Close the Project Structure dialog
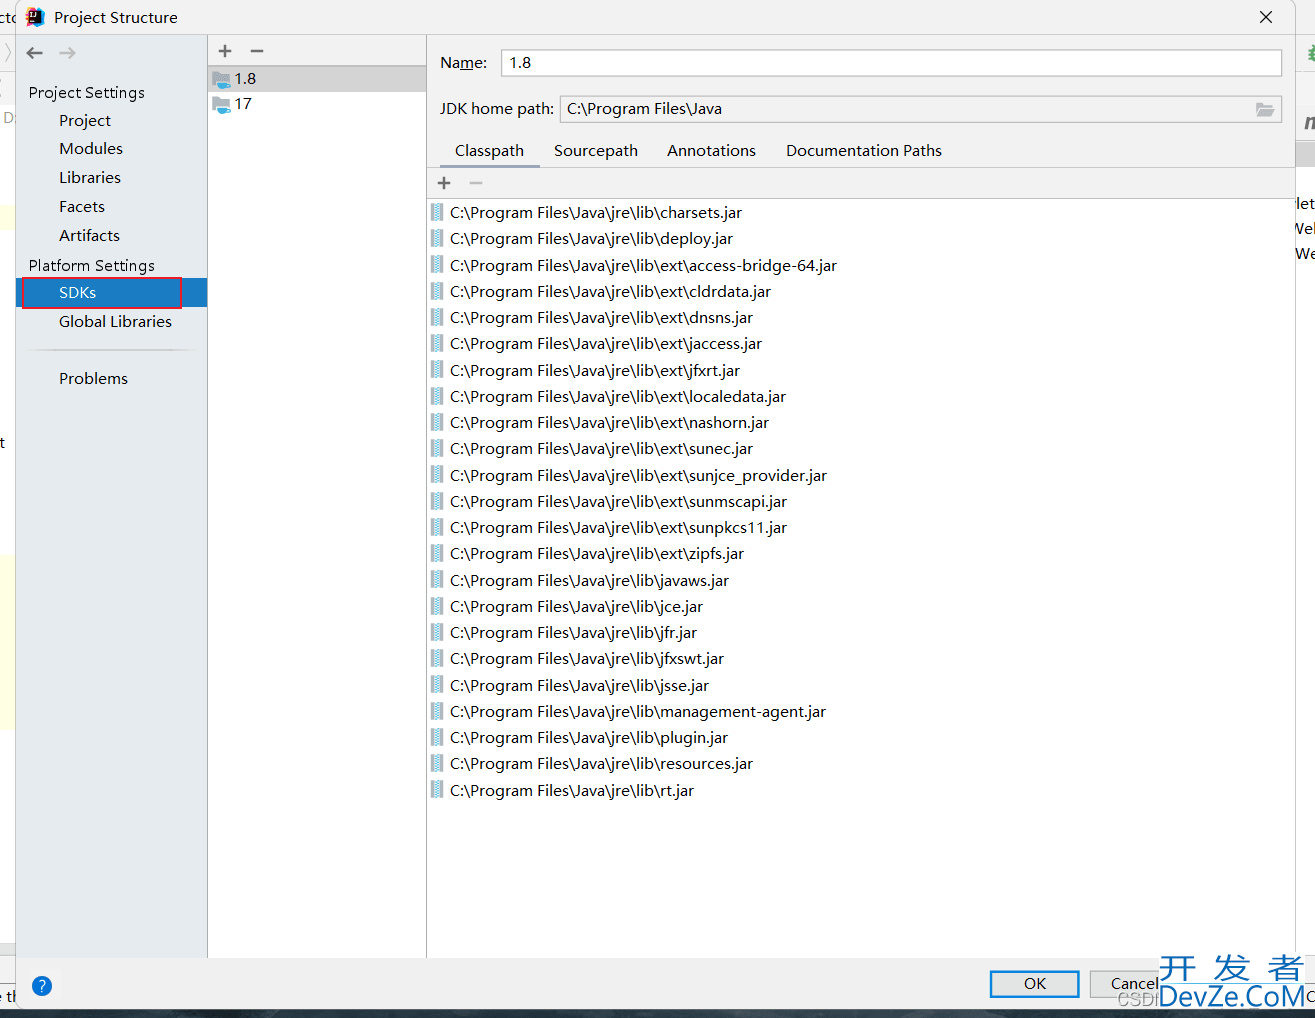The image size is (1315, 1018). [1266, 17]
